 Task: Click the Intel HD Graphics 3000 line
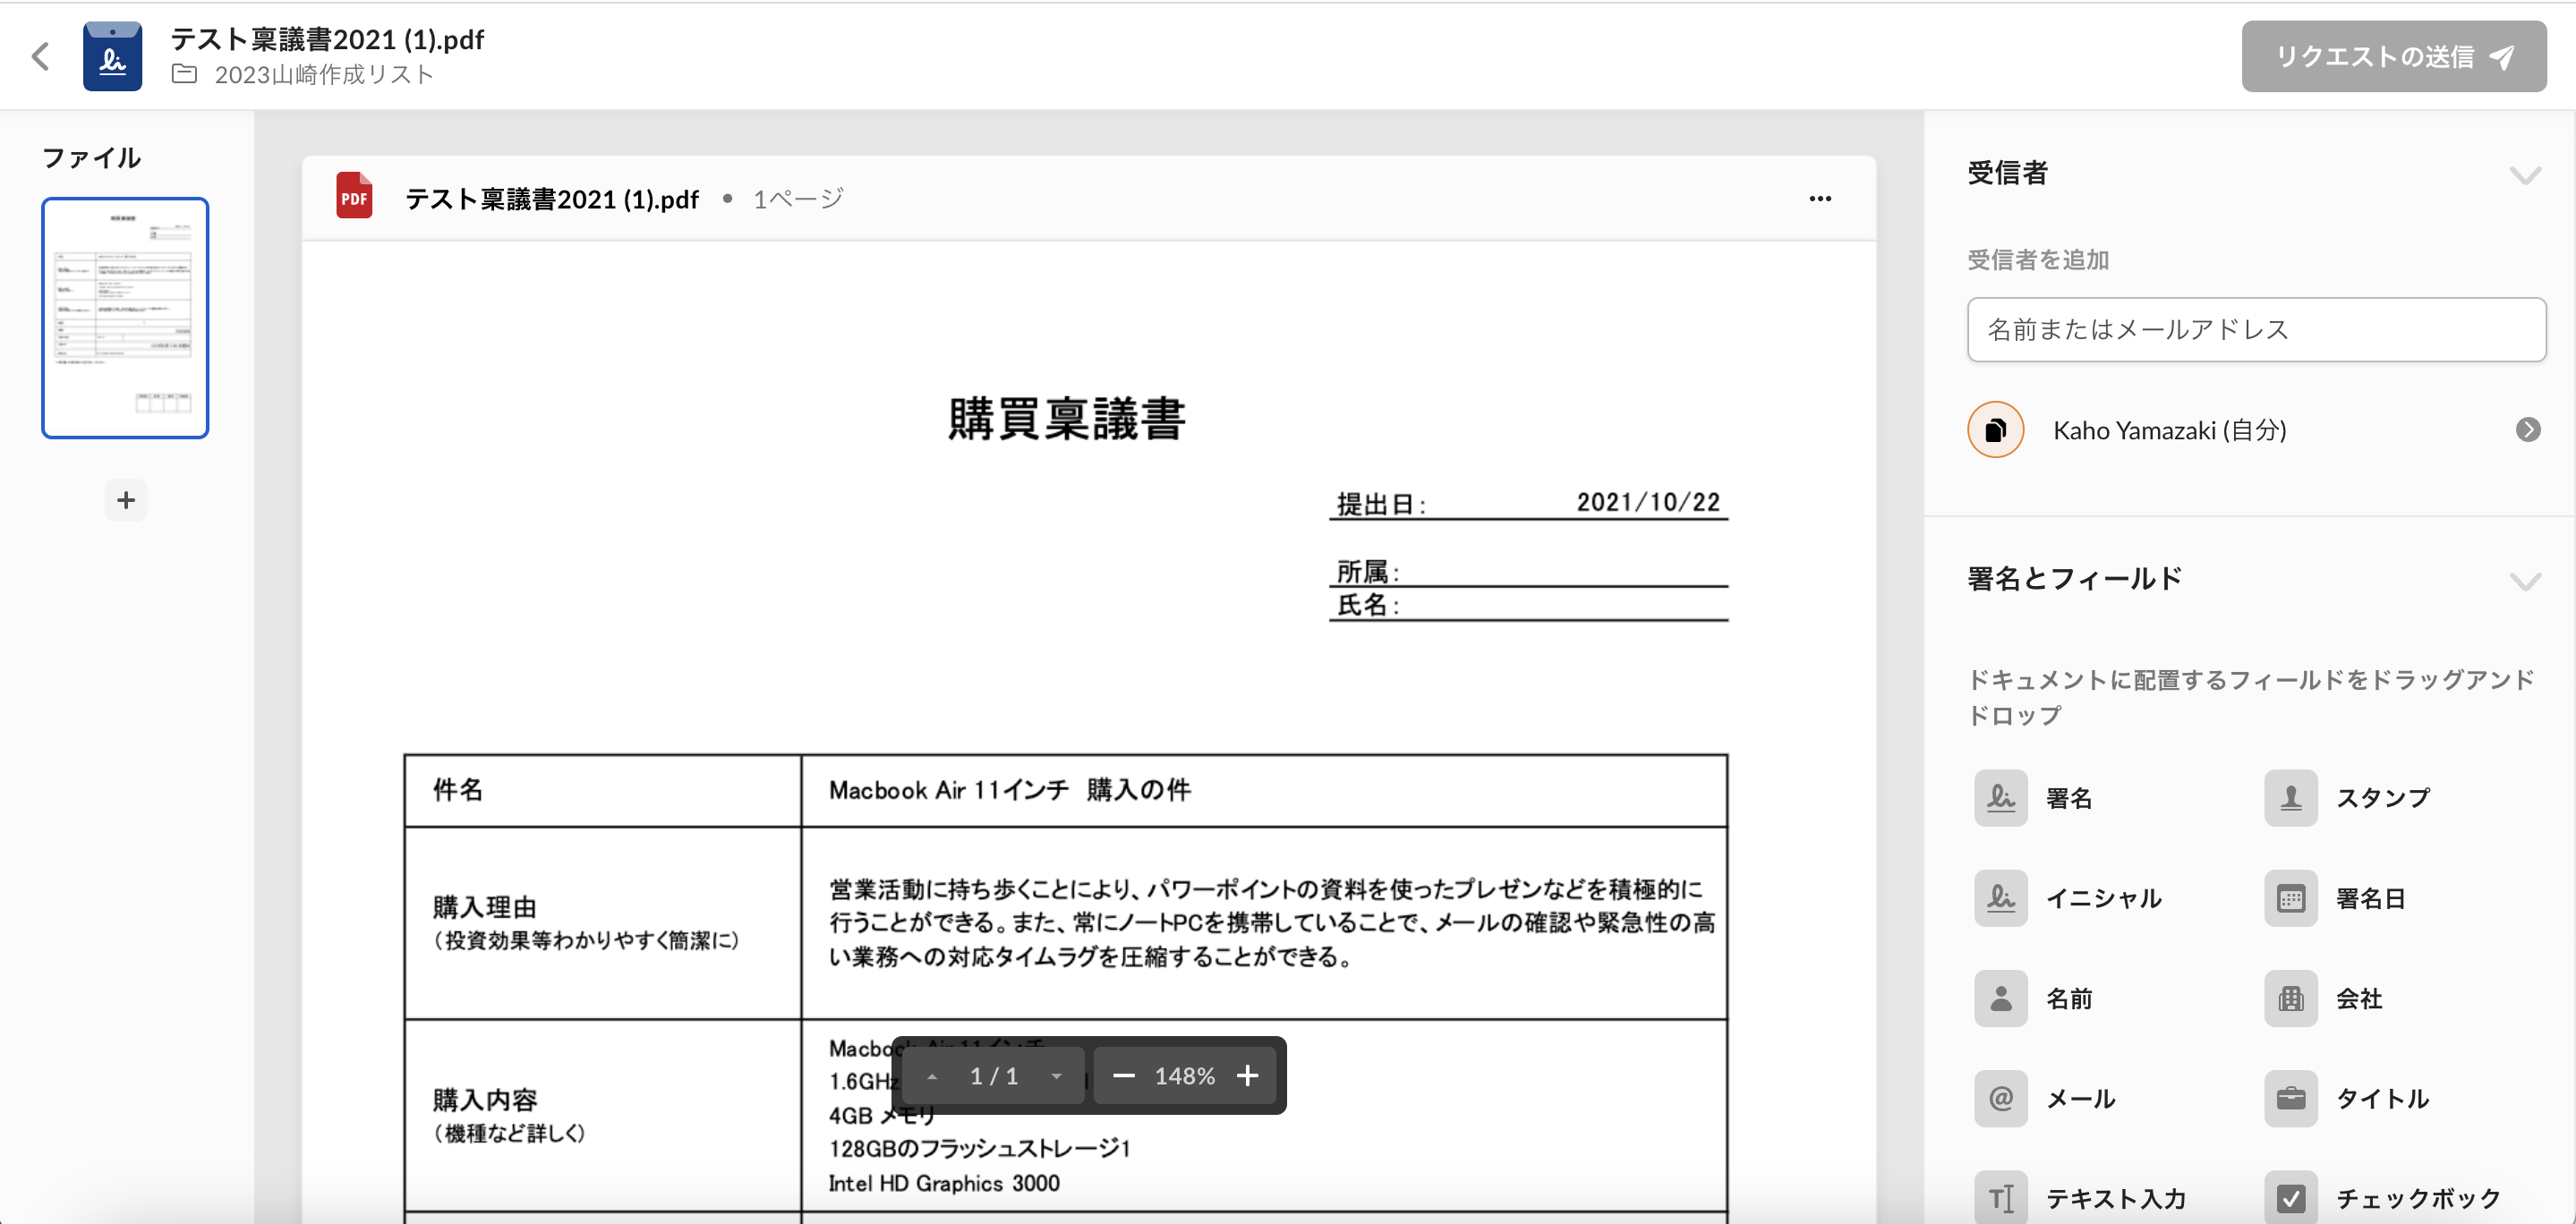tap(943, 1183)
